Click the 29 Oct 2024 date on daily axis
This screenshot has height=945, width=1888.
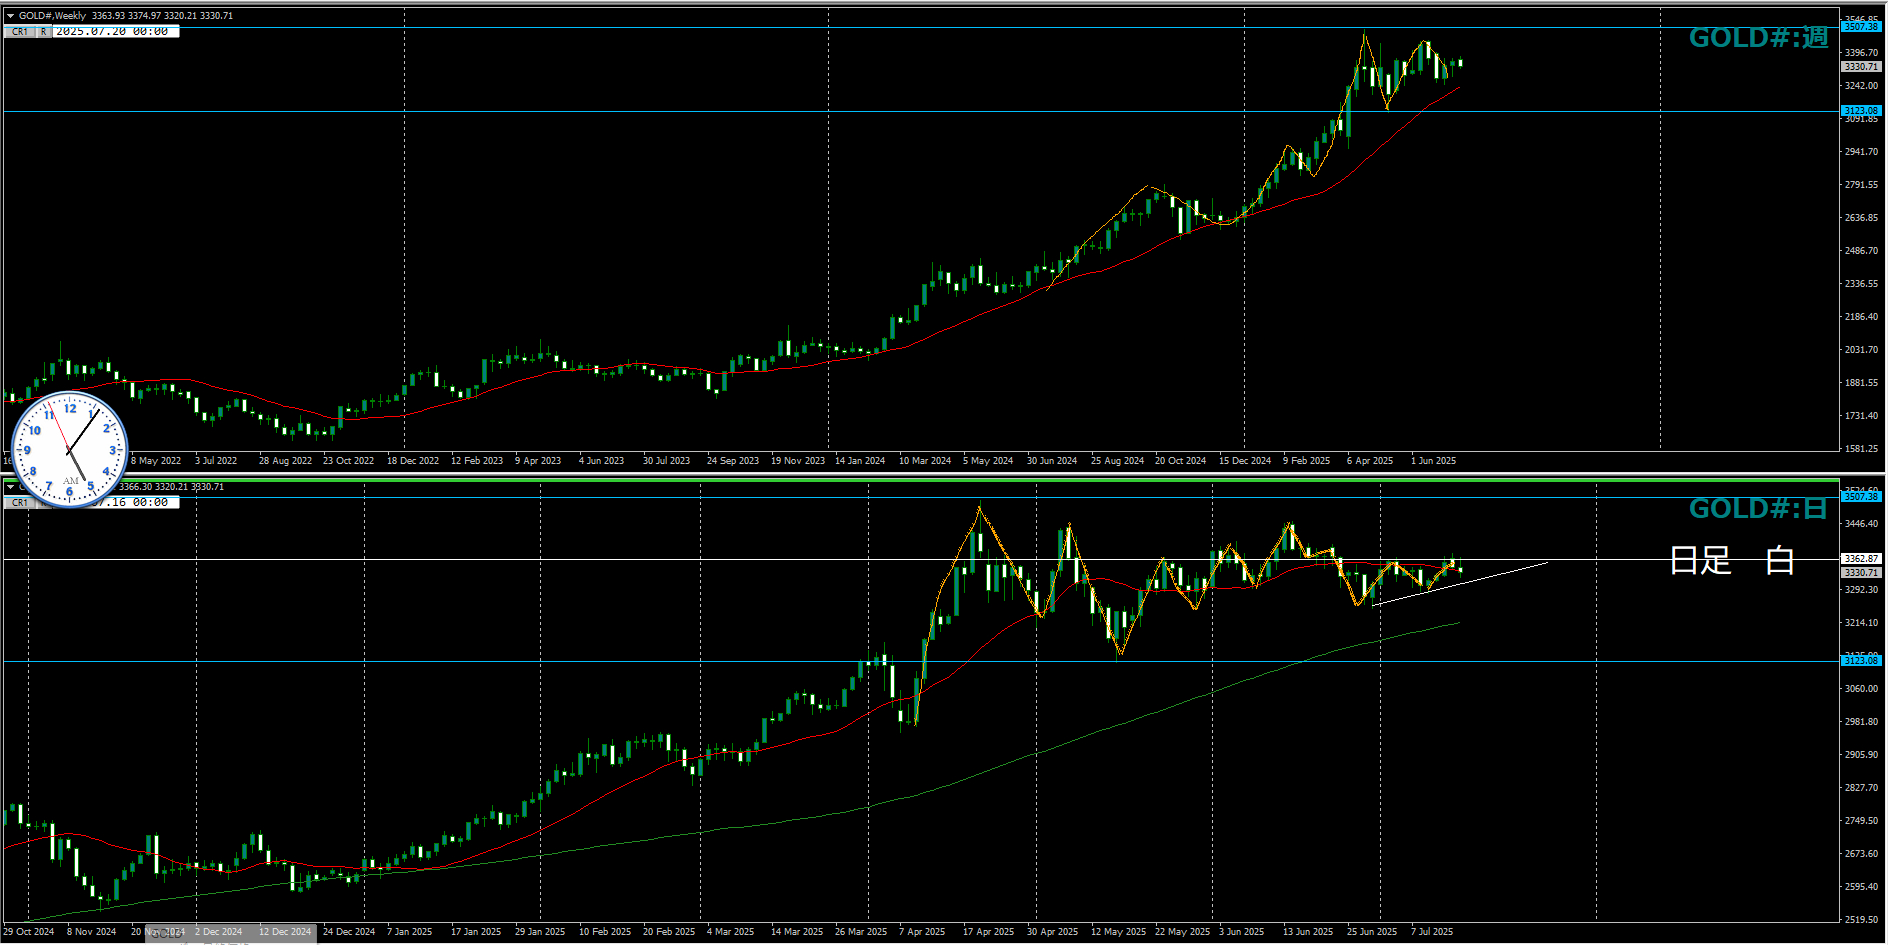click(x=29, y=932)
